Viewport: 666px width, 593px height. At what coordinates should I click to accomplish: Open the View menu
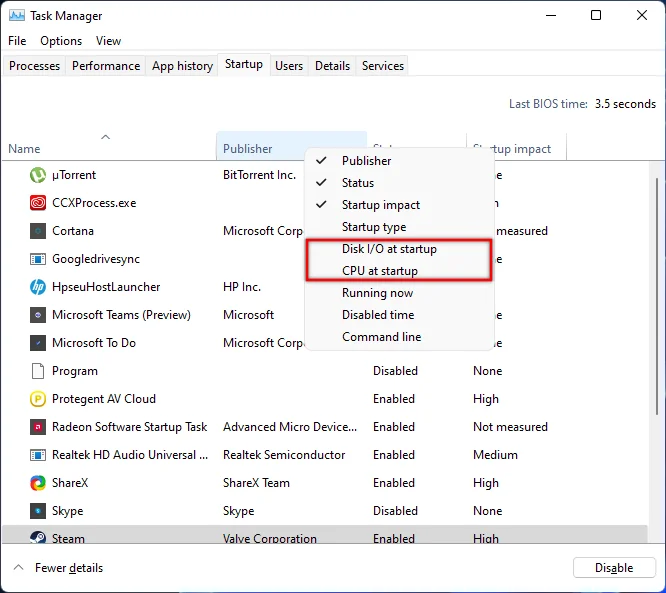pos(108,41)
